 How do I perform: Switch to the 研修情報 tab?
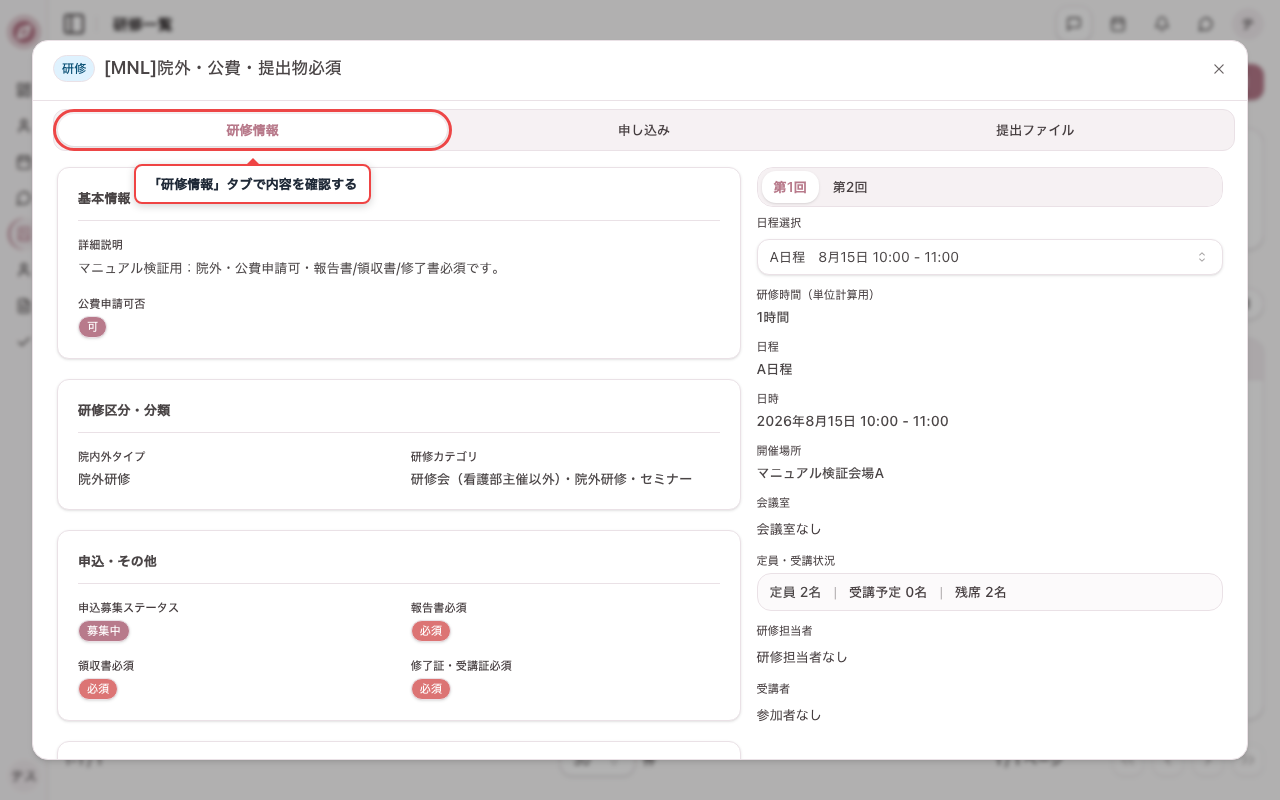[252, 130]
